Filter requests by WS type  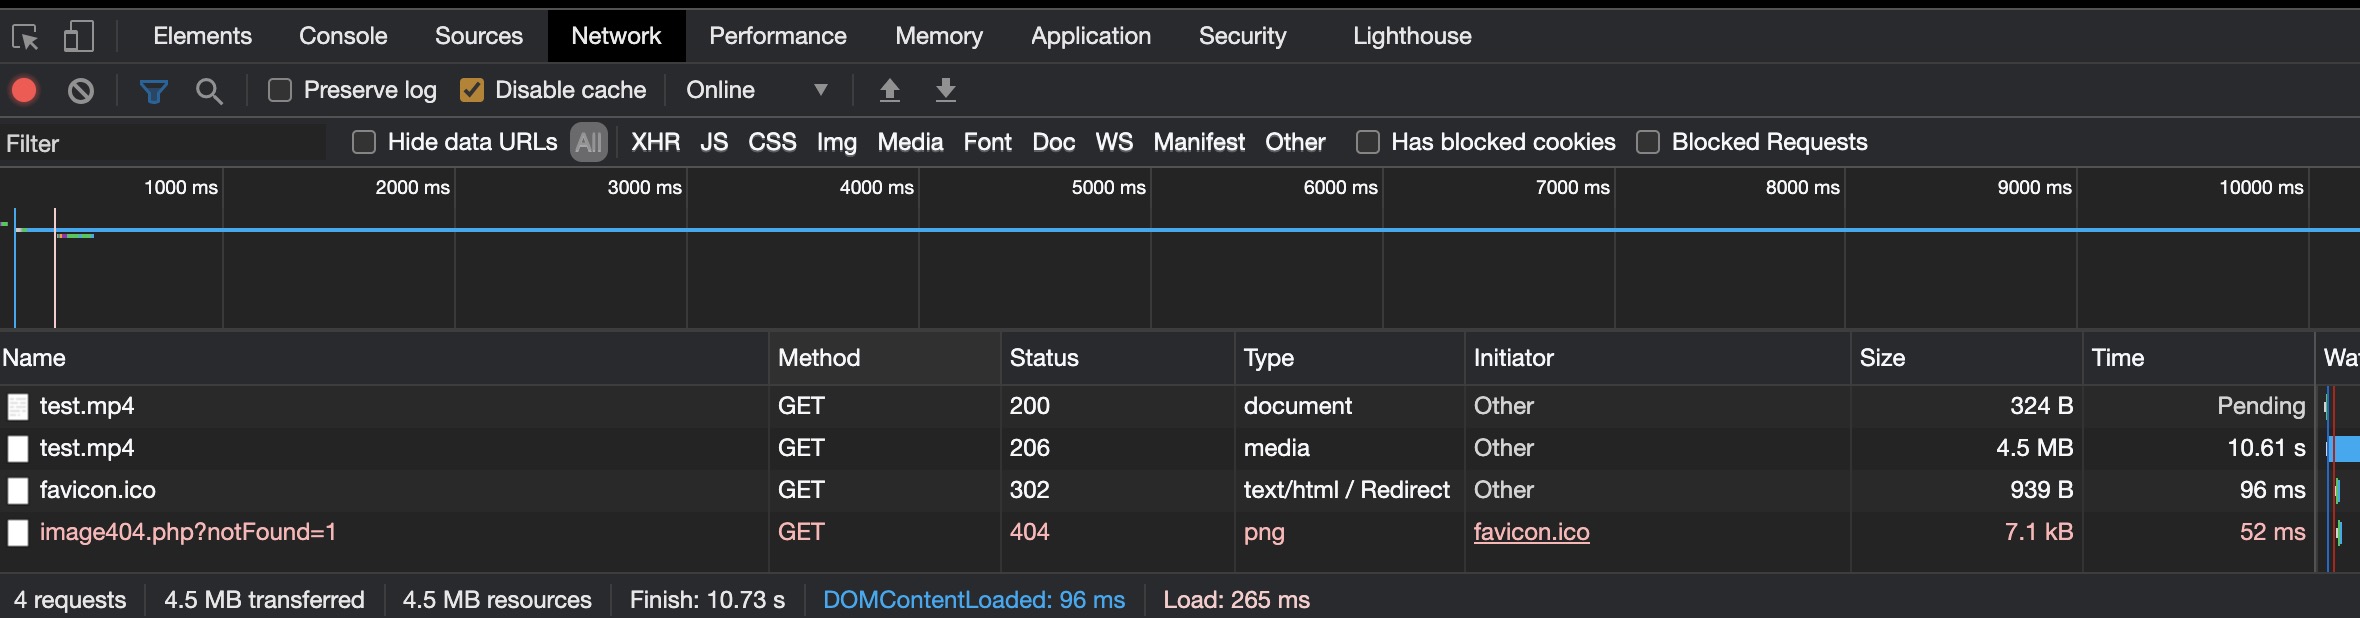pyautogui.click(x=1114, y=142)
